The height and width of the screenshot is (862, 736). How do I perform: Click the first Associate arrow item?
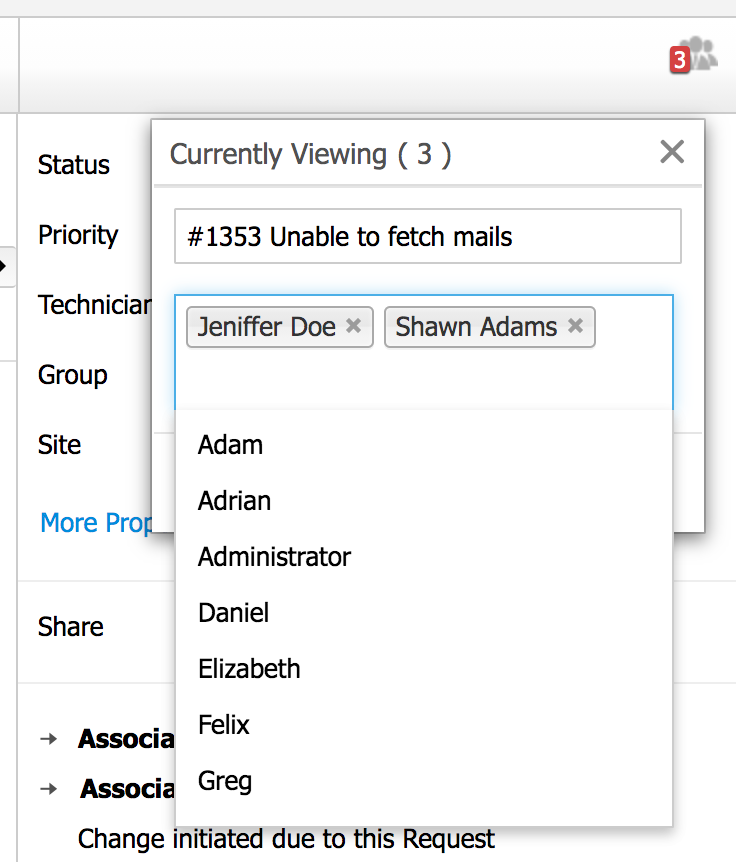coord(124,740)
